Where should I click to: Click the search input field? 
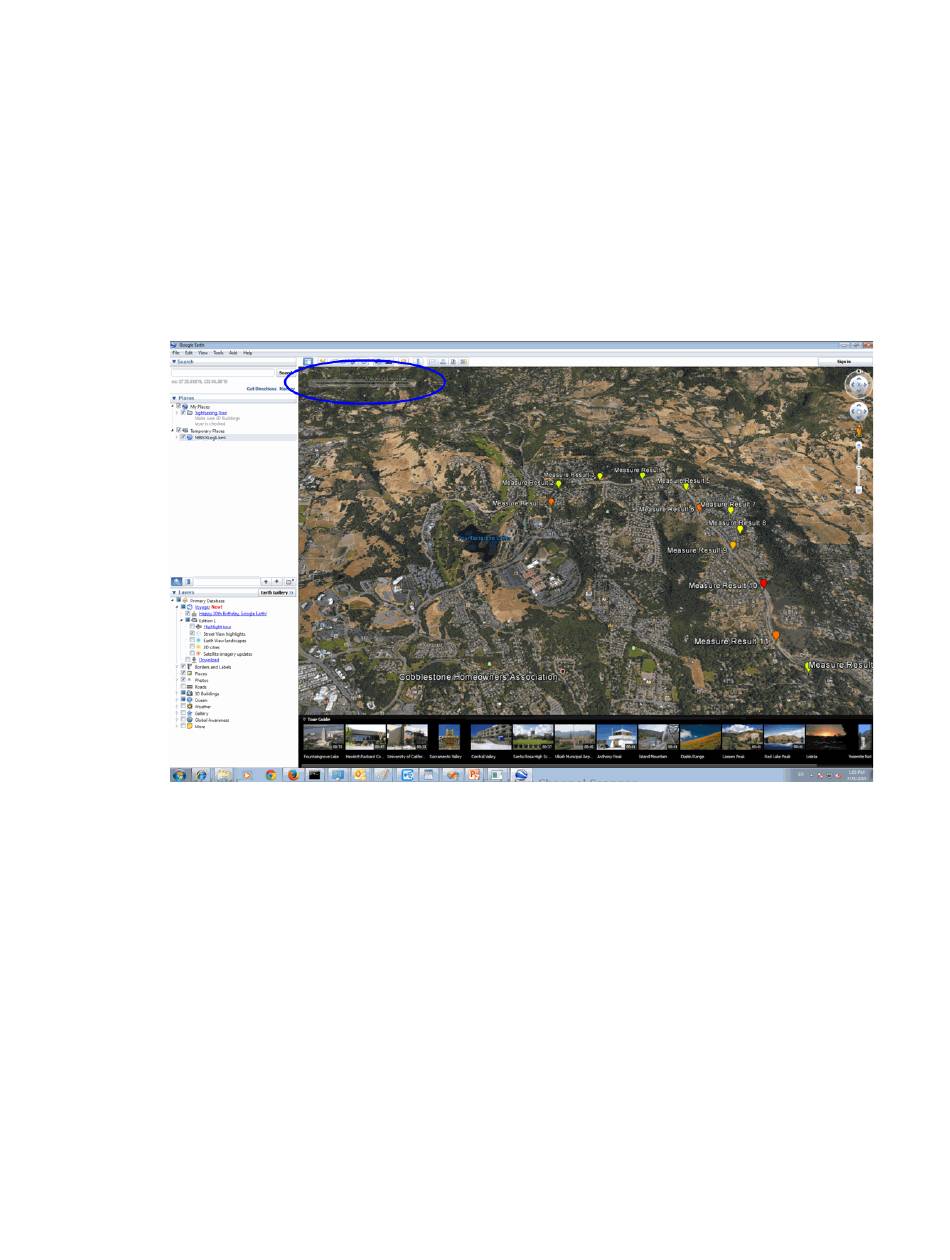click(224, 373)
